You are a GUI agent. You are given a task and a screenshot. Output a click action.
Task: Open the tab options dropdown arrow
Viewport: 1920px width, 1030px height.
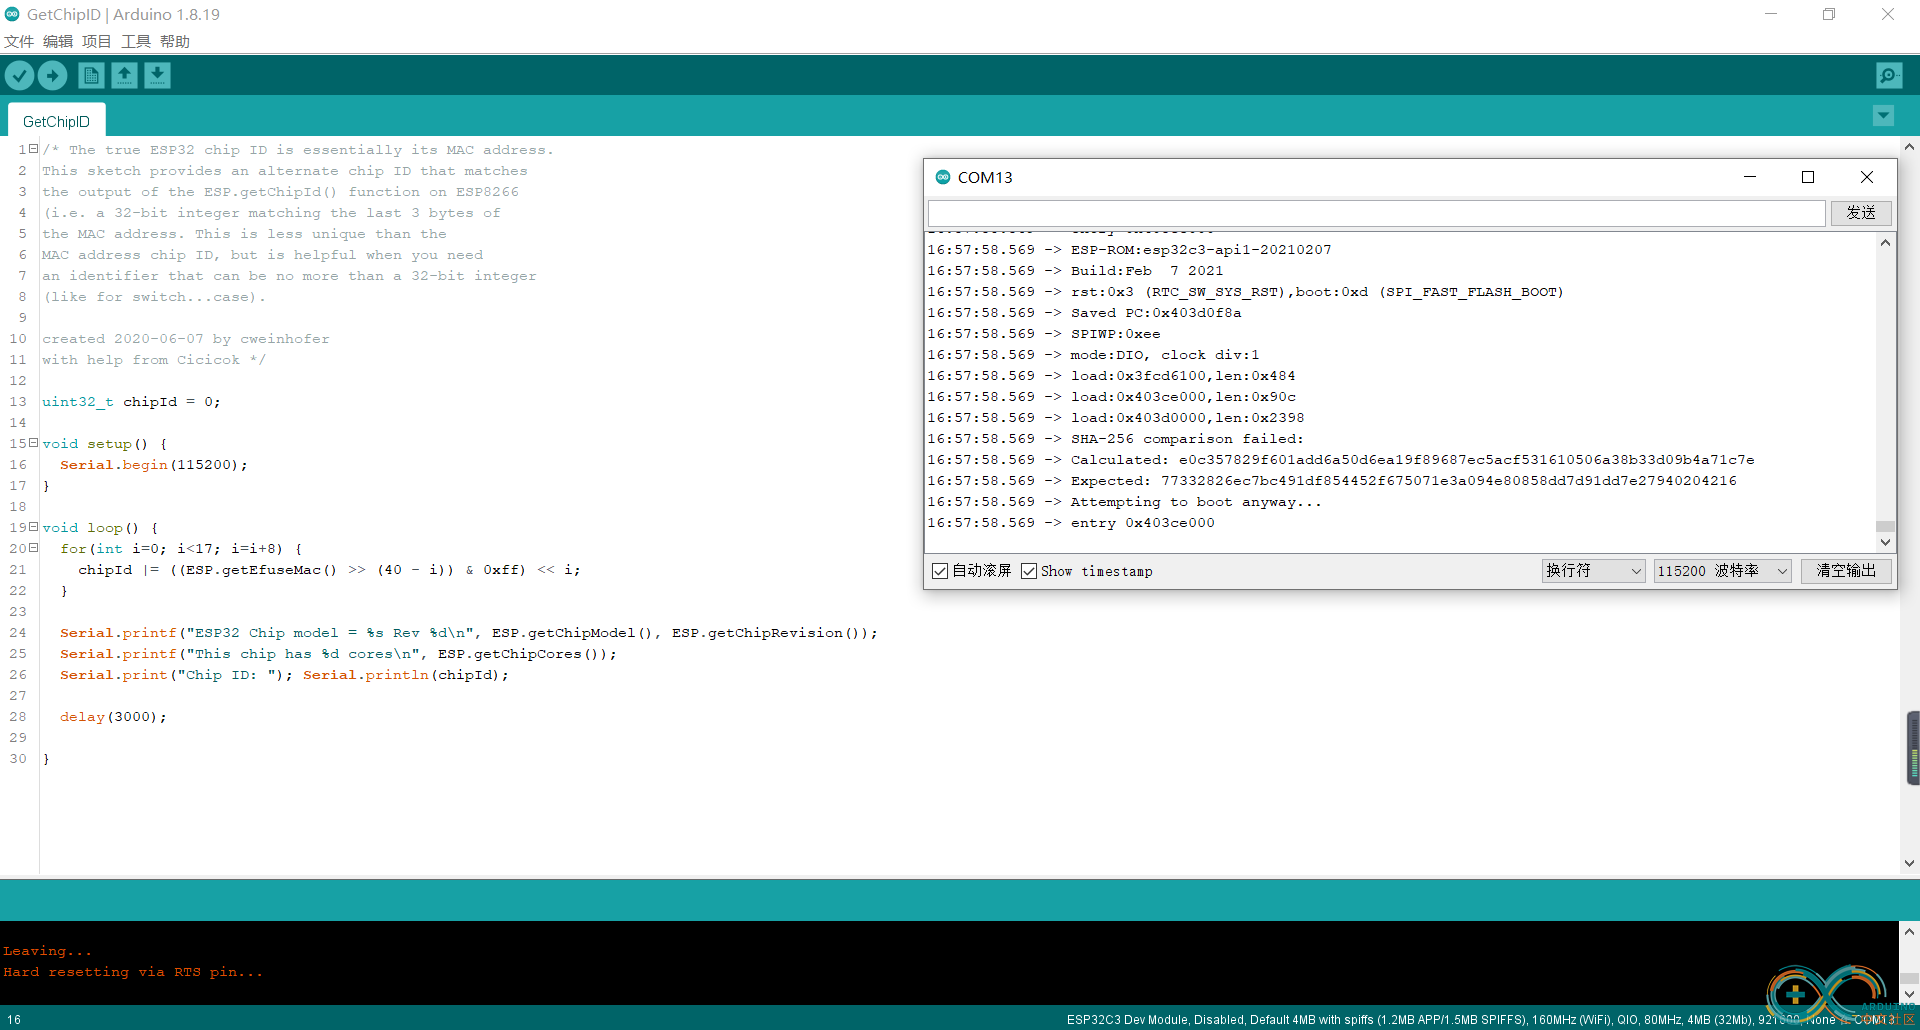1883,116
